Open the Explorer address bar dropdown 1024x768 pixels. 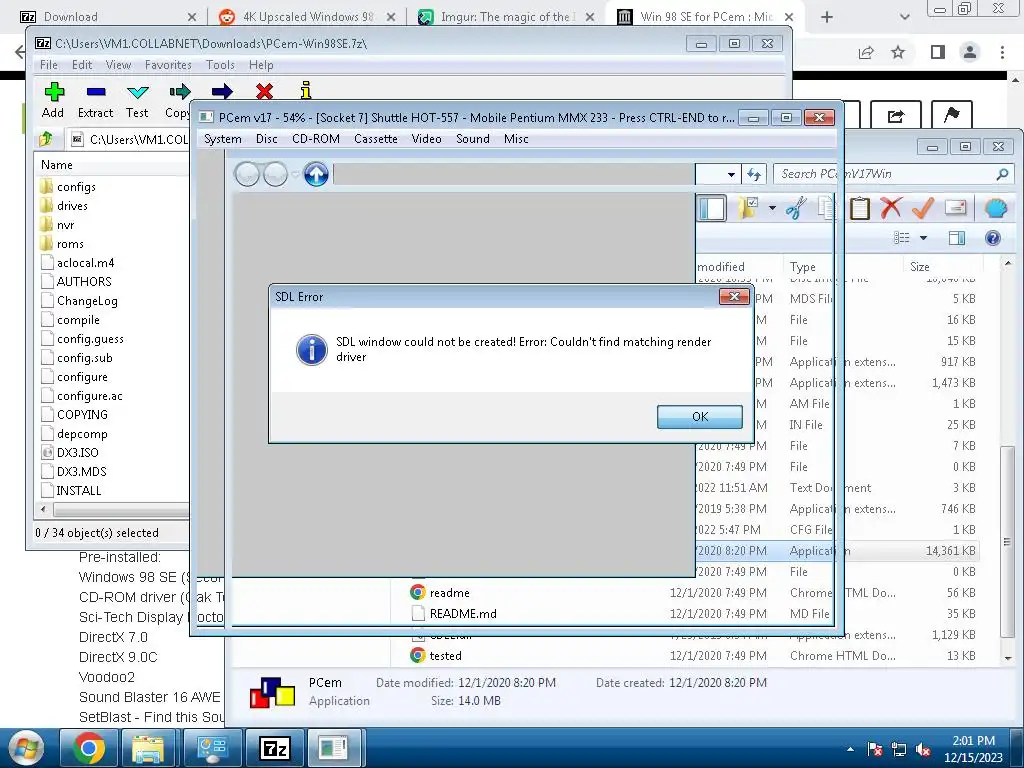coord(731,174)
